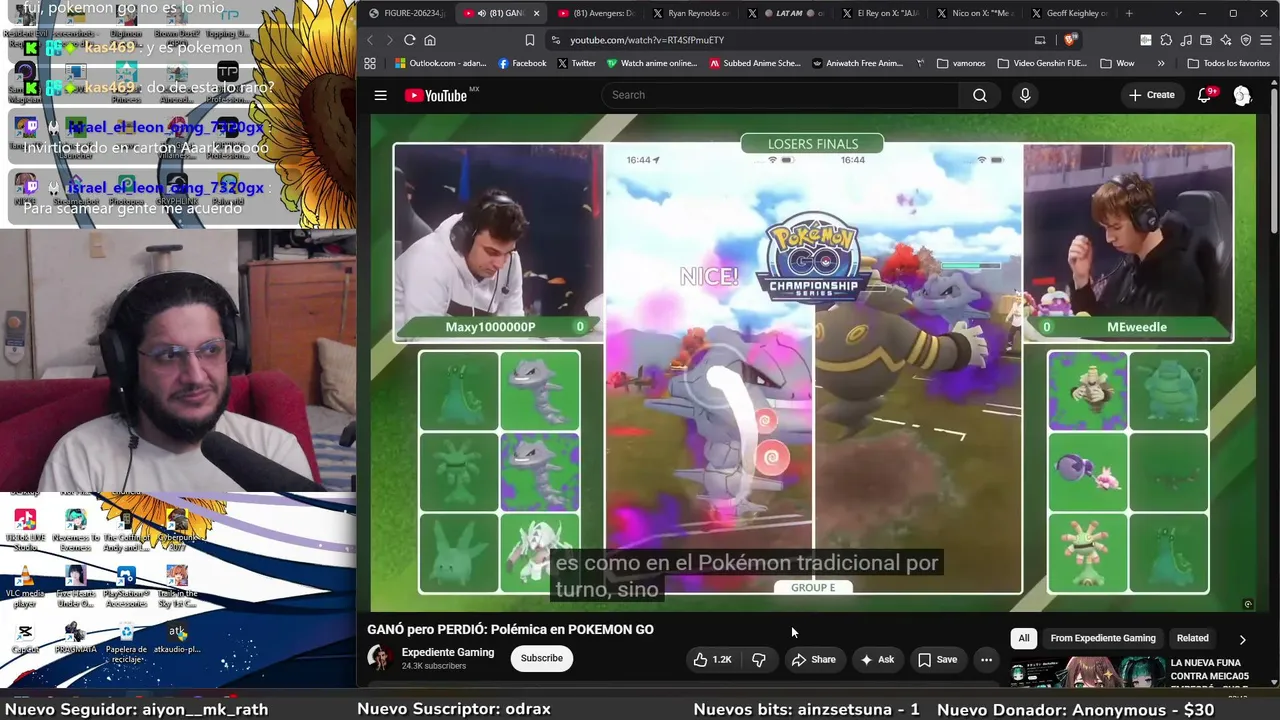The height and width of the screenshot is (720, 1280).
Task: Click the Brave shields lion icon
Action: tap(1071, 40)
